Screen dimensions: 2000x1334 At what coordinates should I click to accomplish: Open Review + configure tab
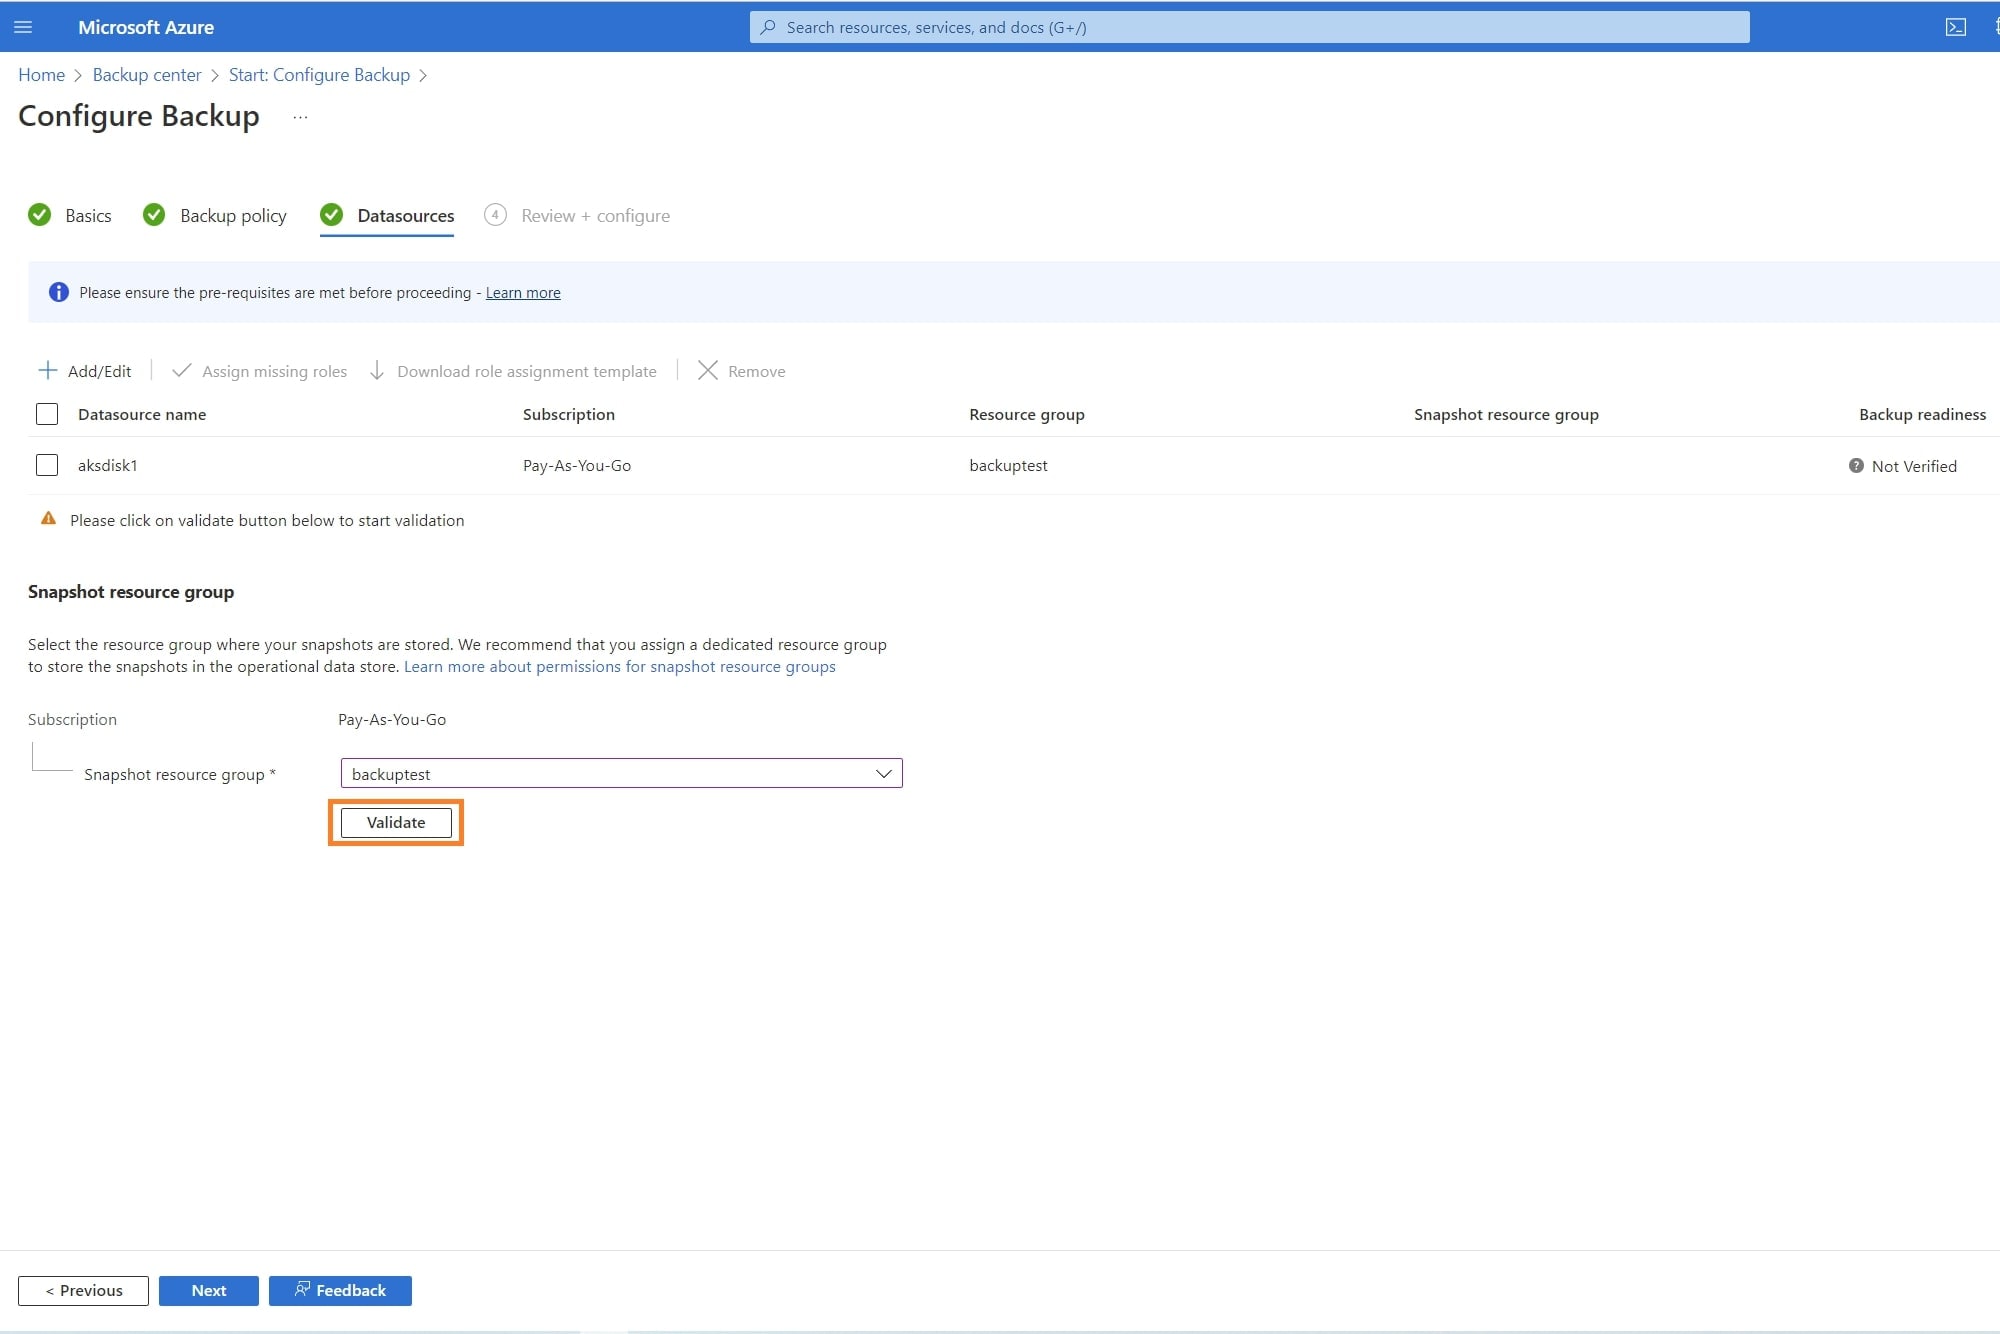point(595,216)
